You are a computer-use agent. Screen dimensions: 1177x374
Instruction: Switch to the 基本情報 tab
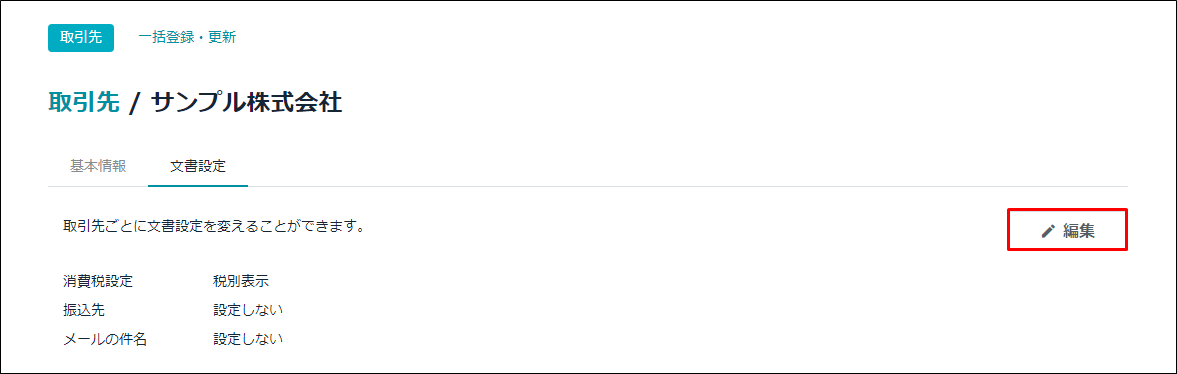pyautogui.click(x=98, y=167)
